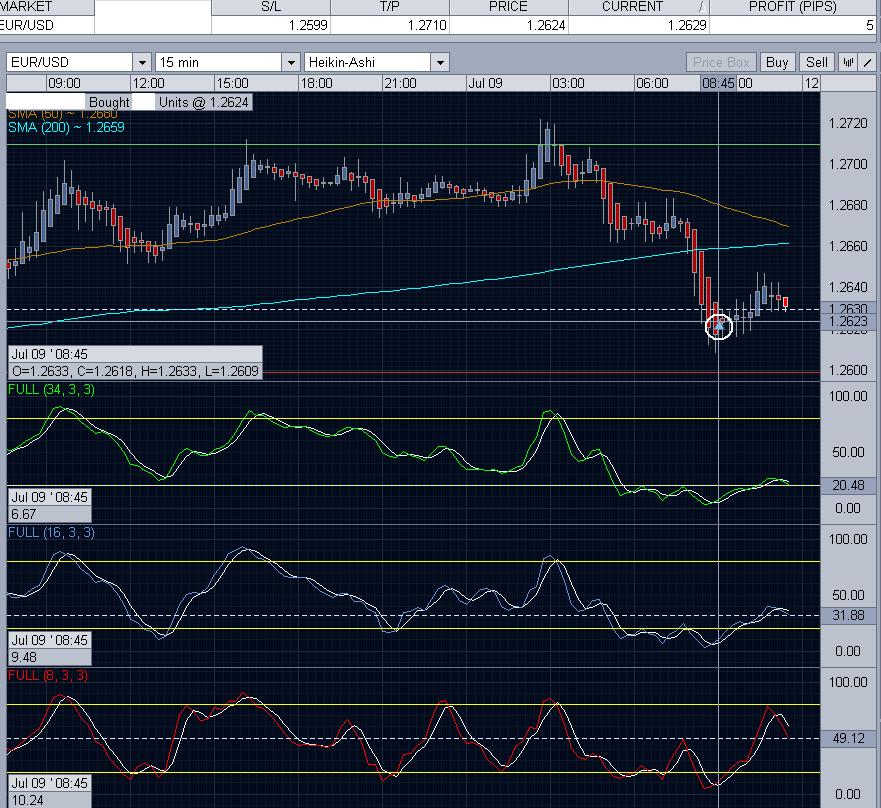
Task: Click the Units @ 1.2624 label
Action: point(203,102)
